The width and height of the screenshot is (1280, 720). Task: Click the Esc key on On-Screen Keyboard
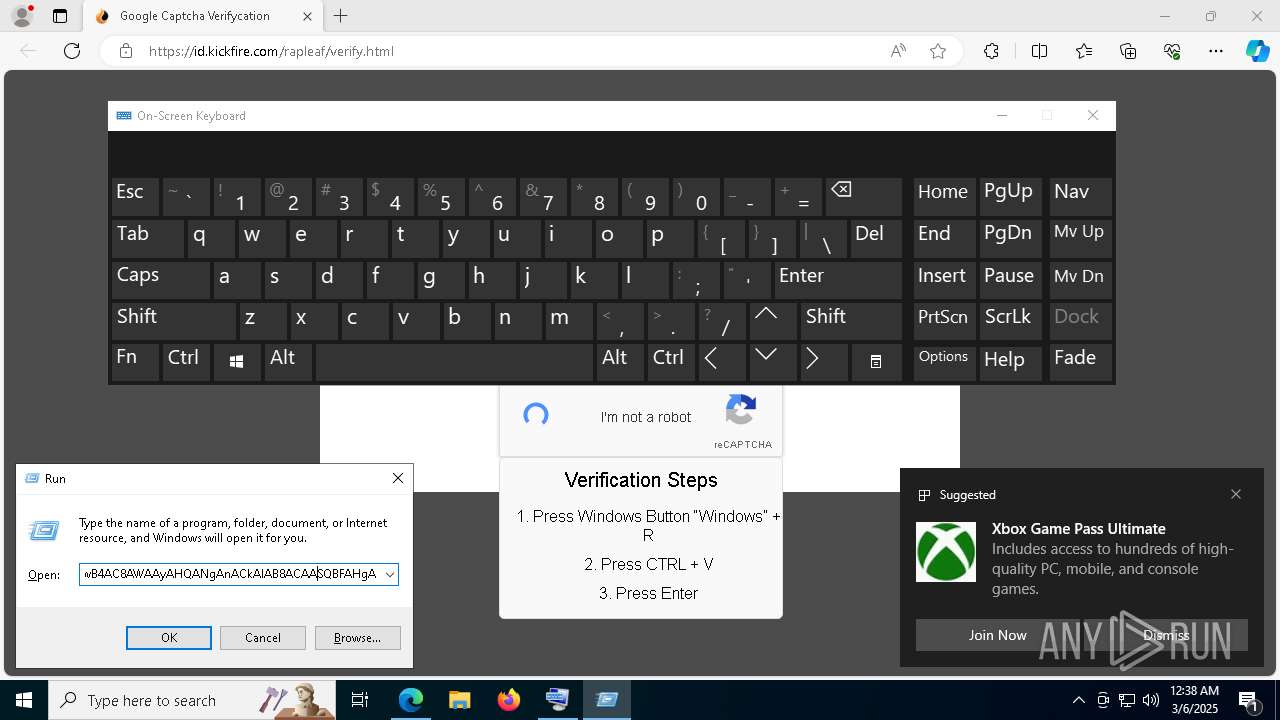[135, 197]
